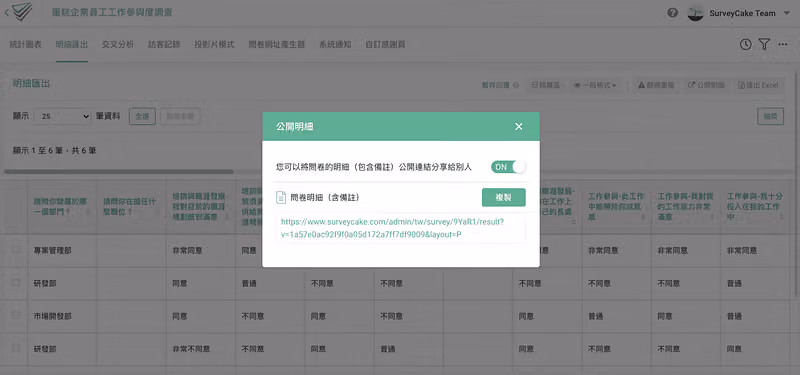800x375 pixels.
Task: Click the 問卷明細（含備註） label
Action: tap(327, 197)
